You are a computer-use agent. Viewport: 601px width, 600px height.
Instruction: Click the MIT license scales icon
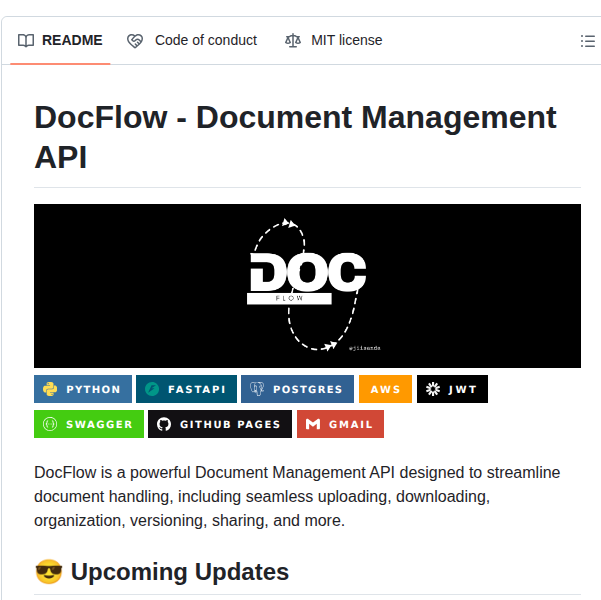(x=293, y=40)
